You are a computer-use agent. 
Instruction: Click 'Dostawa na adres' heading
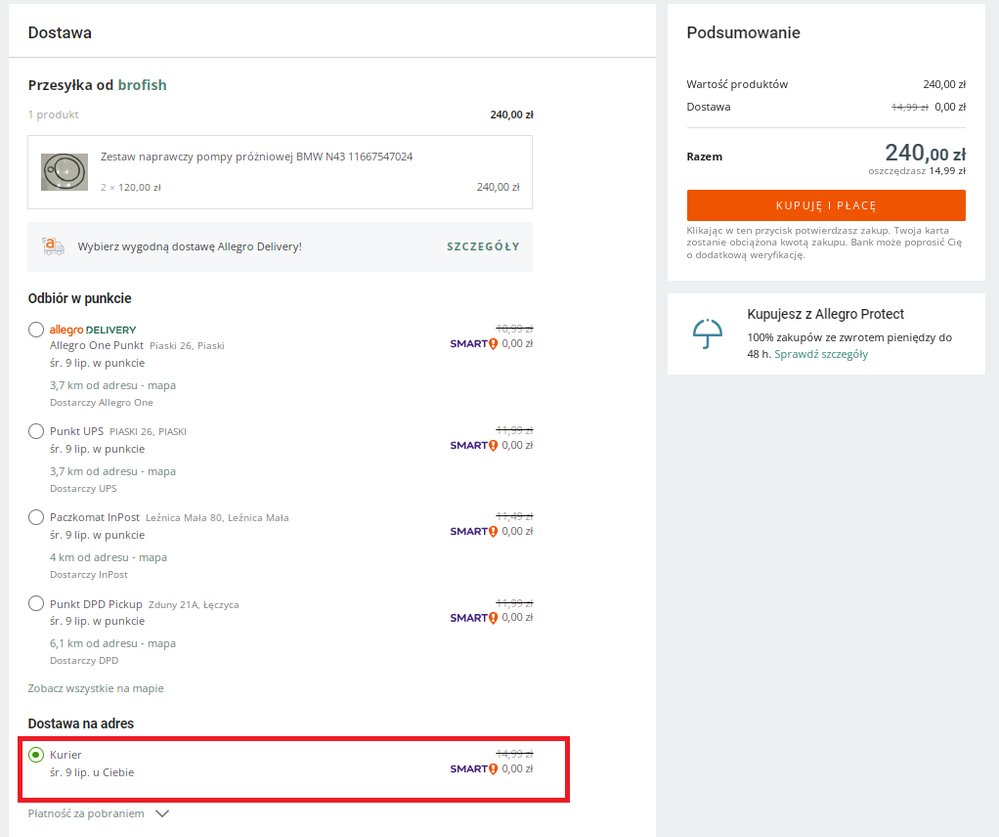(x=81, y=724)
